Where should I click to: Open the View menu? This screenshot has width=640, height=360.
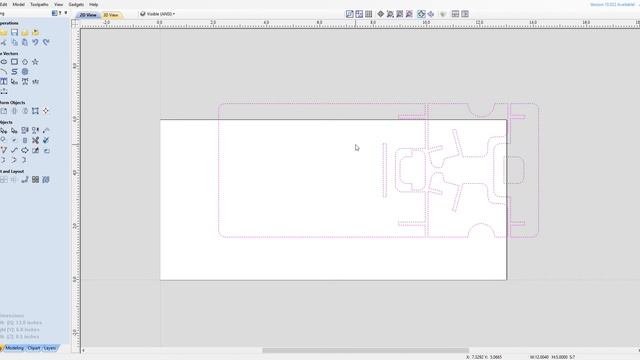[x=59, y=4]
